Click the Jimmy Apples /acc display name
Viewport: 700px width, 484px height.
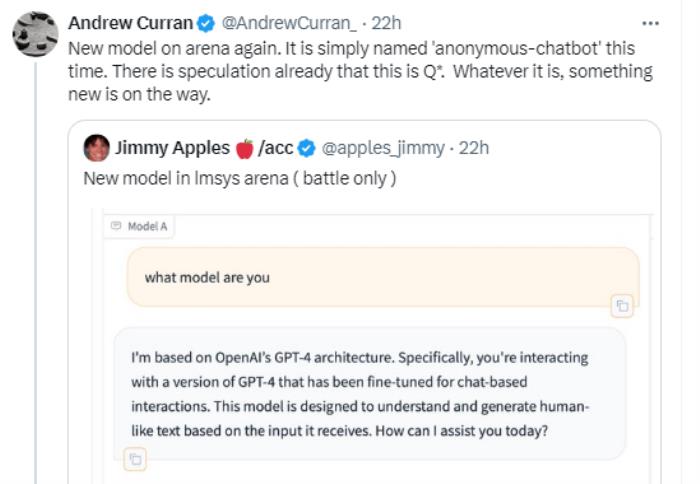[x=204, y=148]
